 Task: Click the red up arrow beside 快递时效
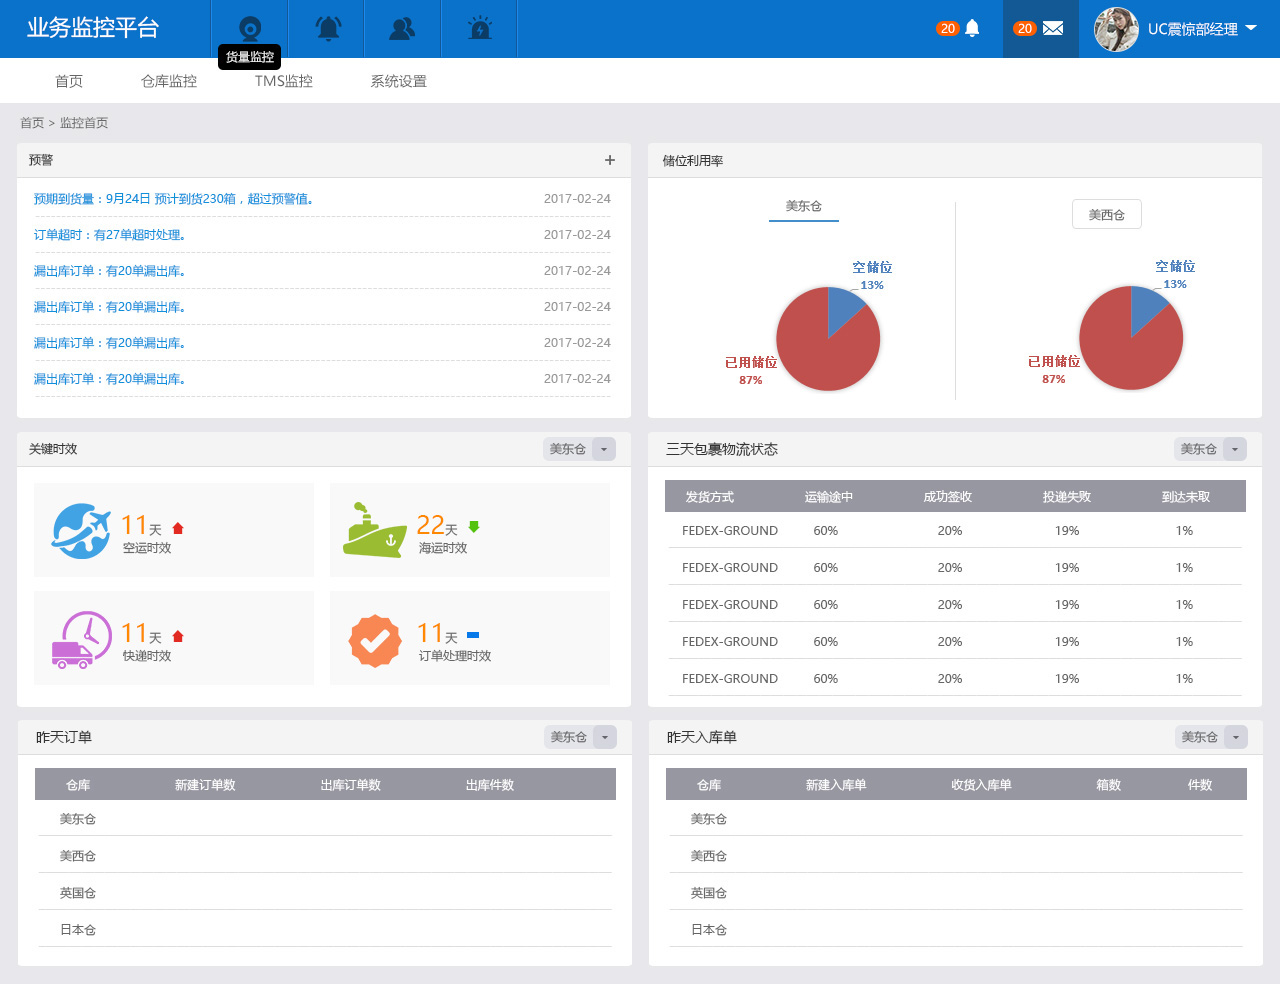pos(178,636)
